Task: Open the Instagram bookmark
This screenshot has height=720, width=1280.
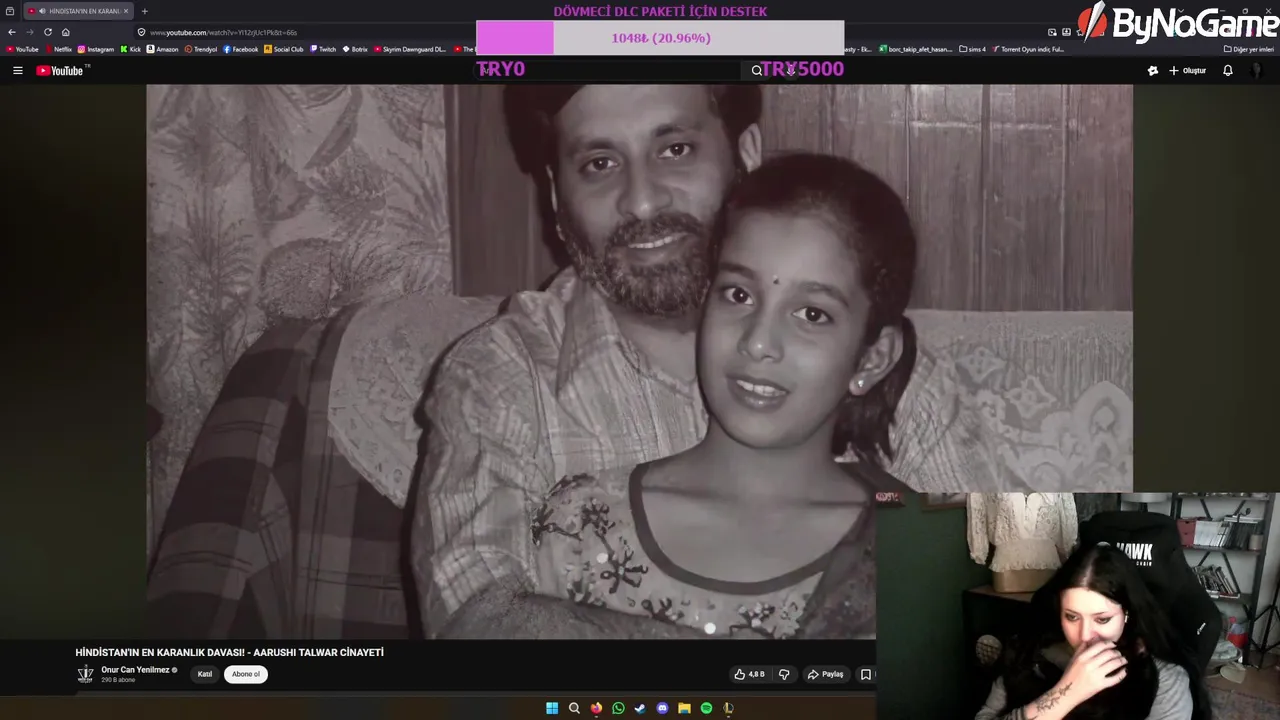Action: point(96,49)
